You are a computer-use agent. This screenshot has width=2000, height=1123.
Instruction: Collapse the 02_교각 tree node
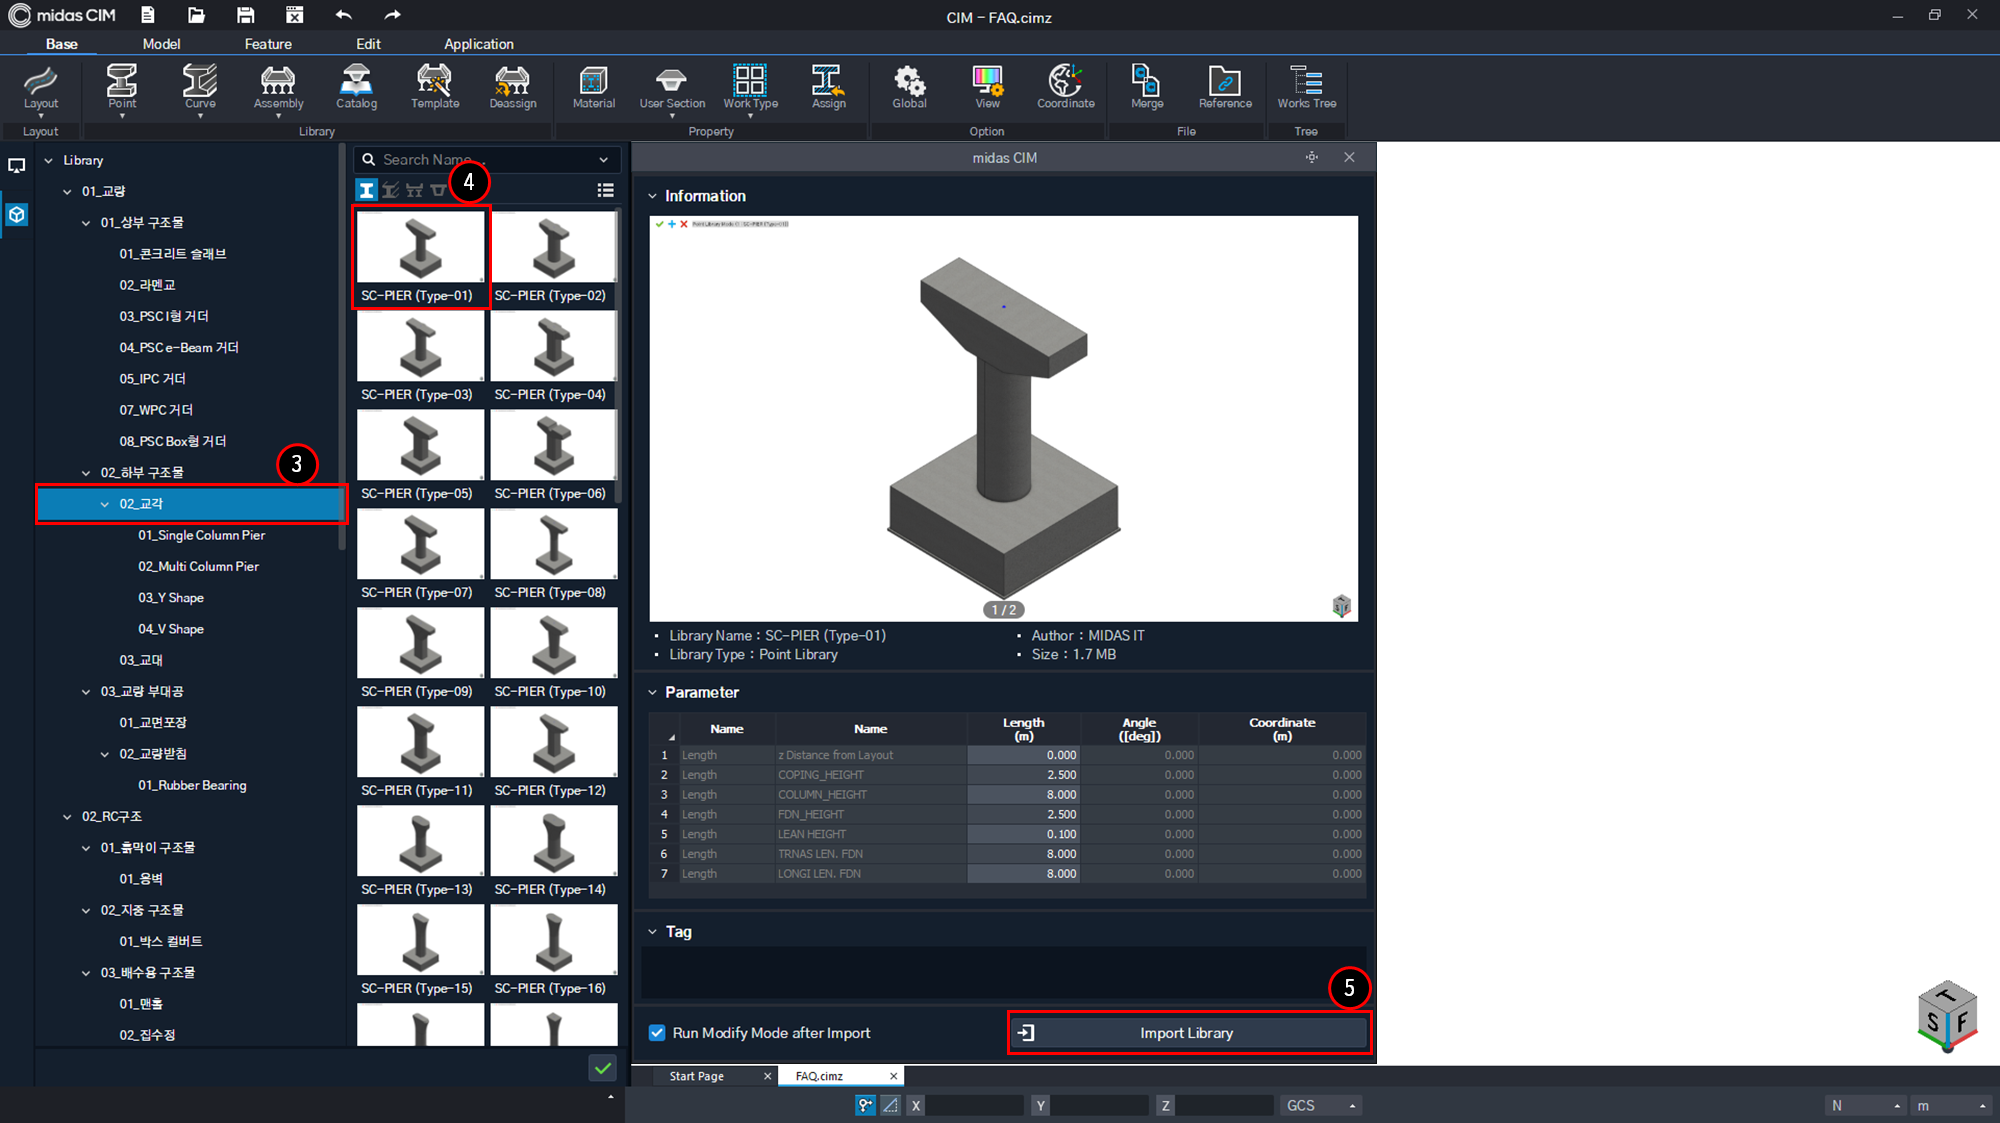click(x=104, y=503)
